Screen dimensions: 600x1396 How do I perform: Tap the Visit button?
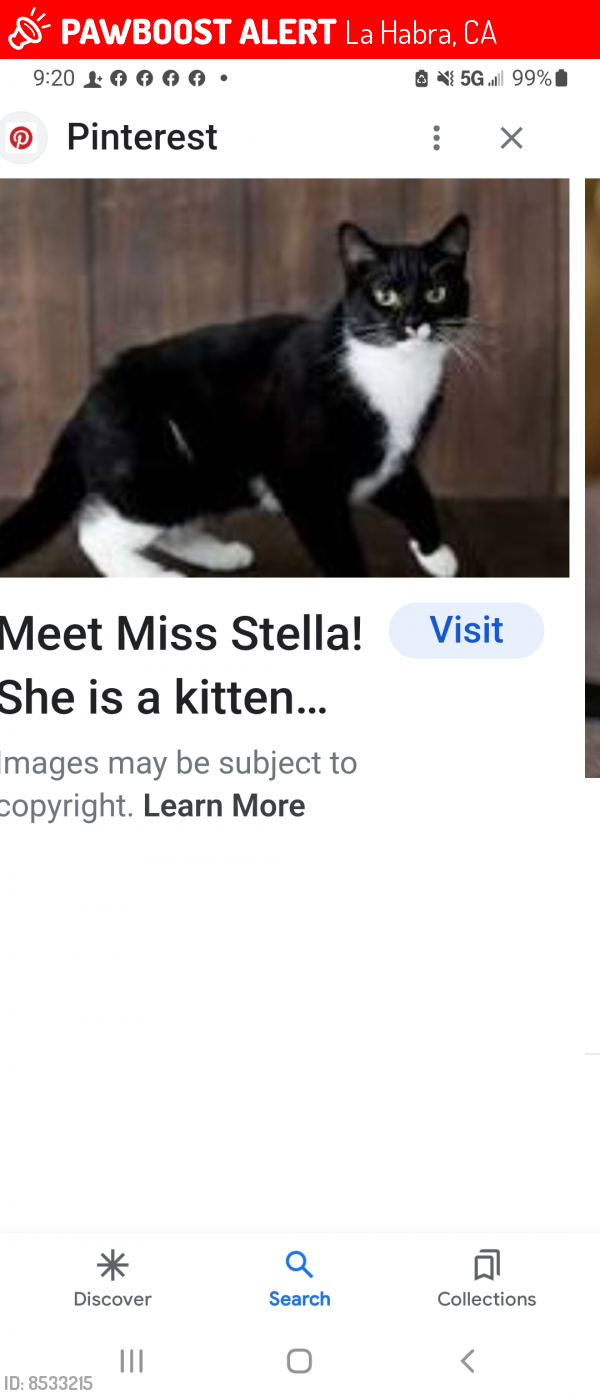[466, 630]
